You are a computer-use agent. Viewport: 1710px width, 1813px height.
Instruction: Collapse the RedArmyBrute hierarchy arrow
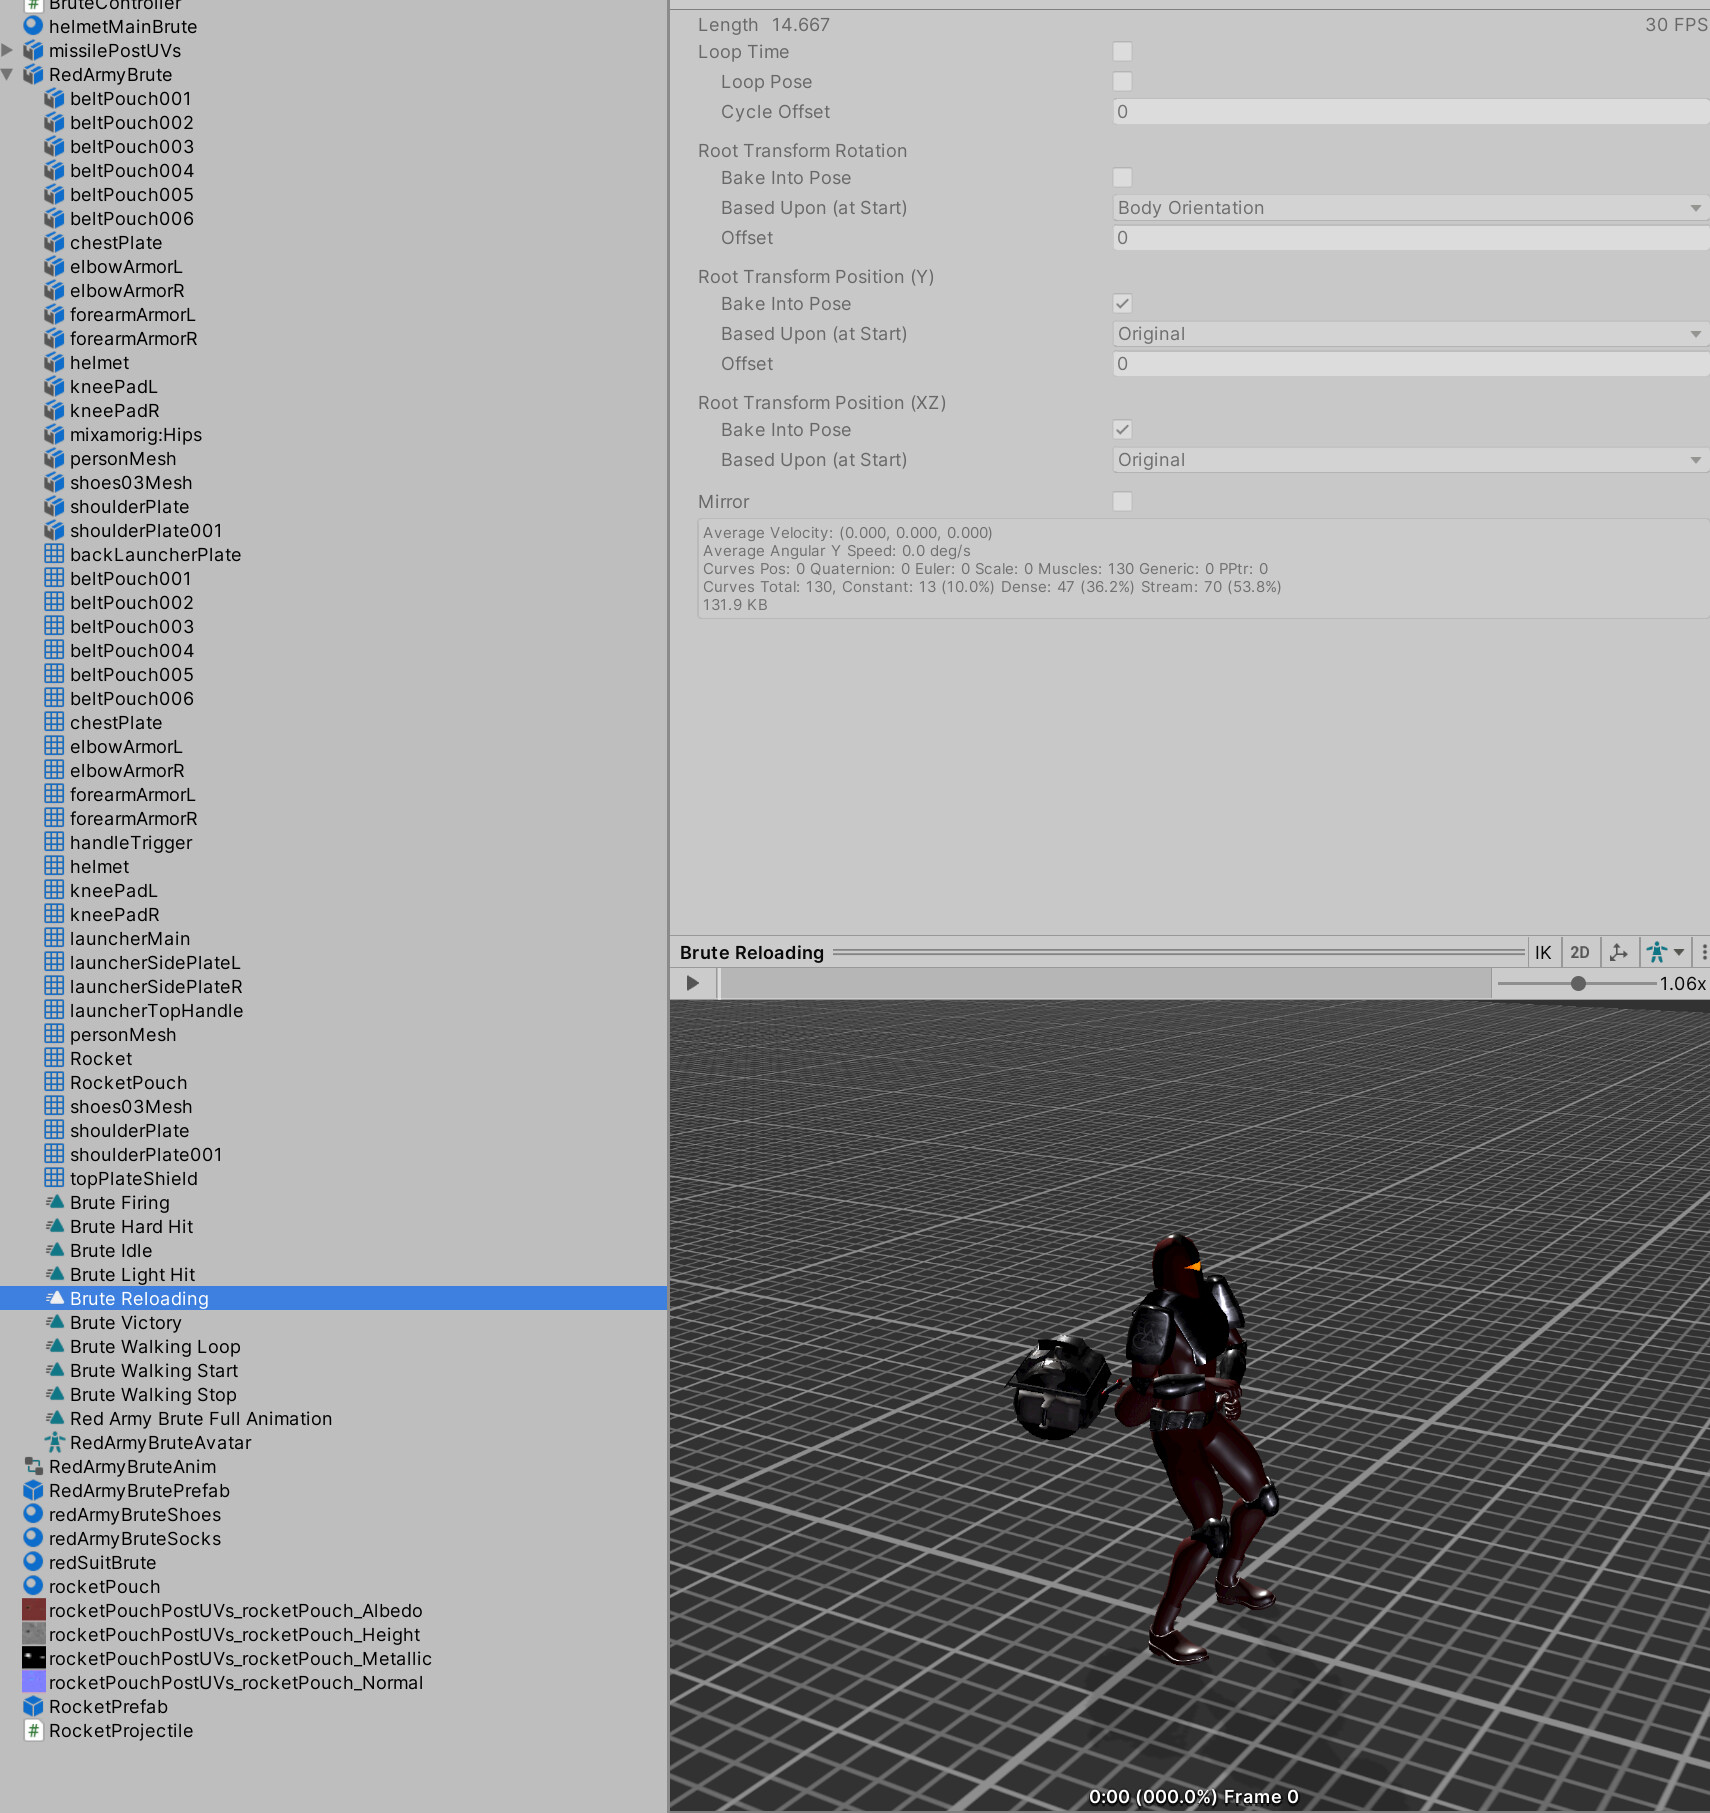[8, 74]
